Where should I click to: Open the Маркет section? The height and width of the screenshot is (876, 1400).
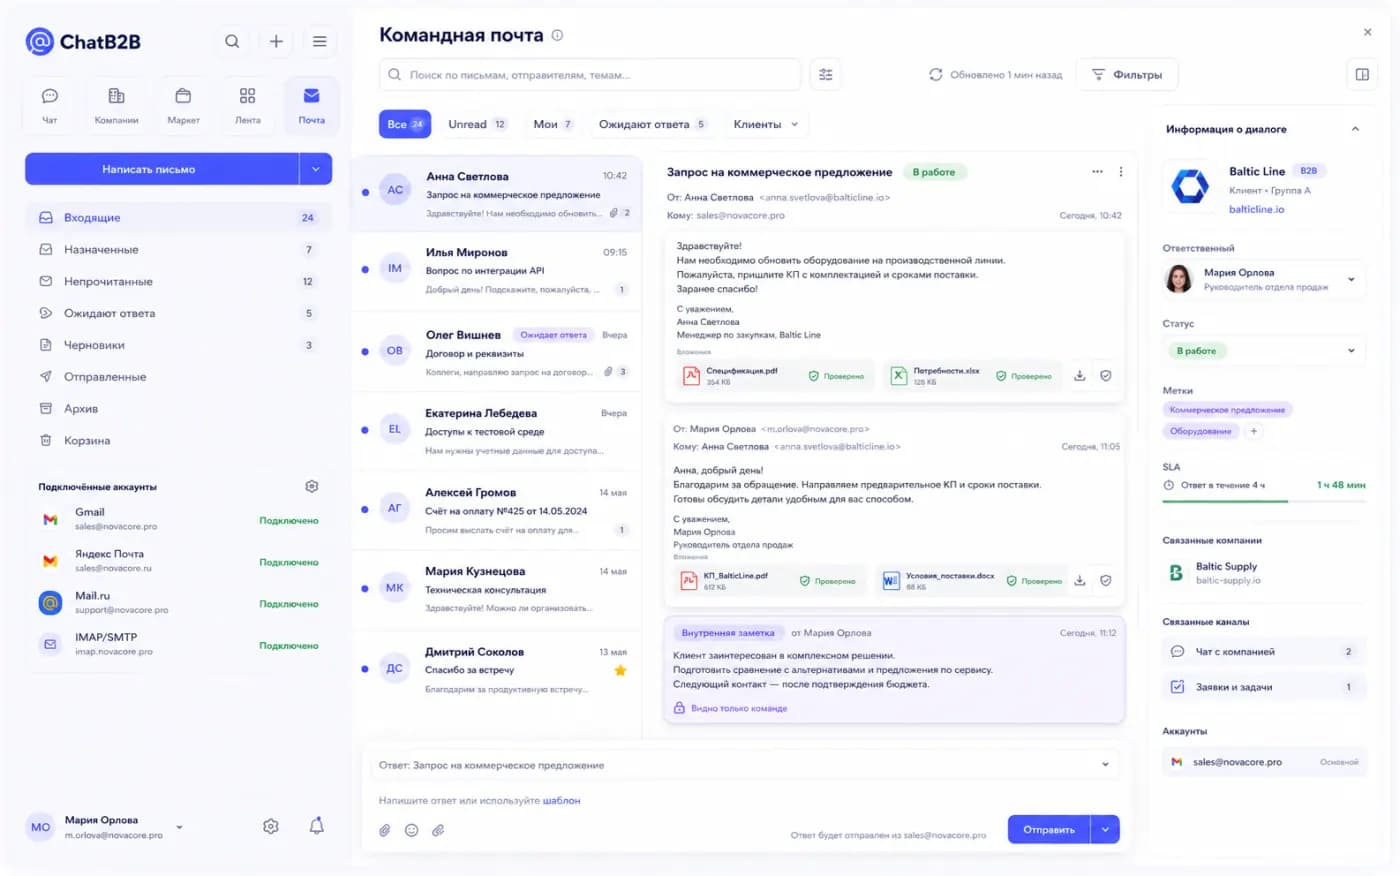pos(183,105)
